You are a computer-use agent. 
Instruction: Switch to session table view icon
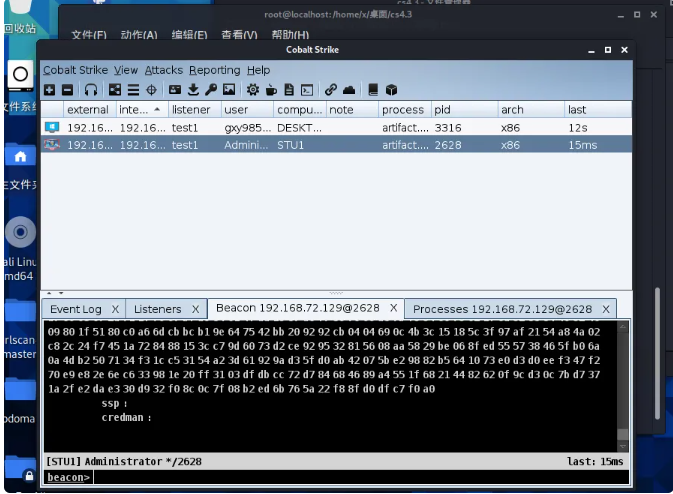pos(133,90)
